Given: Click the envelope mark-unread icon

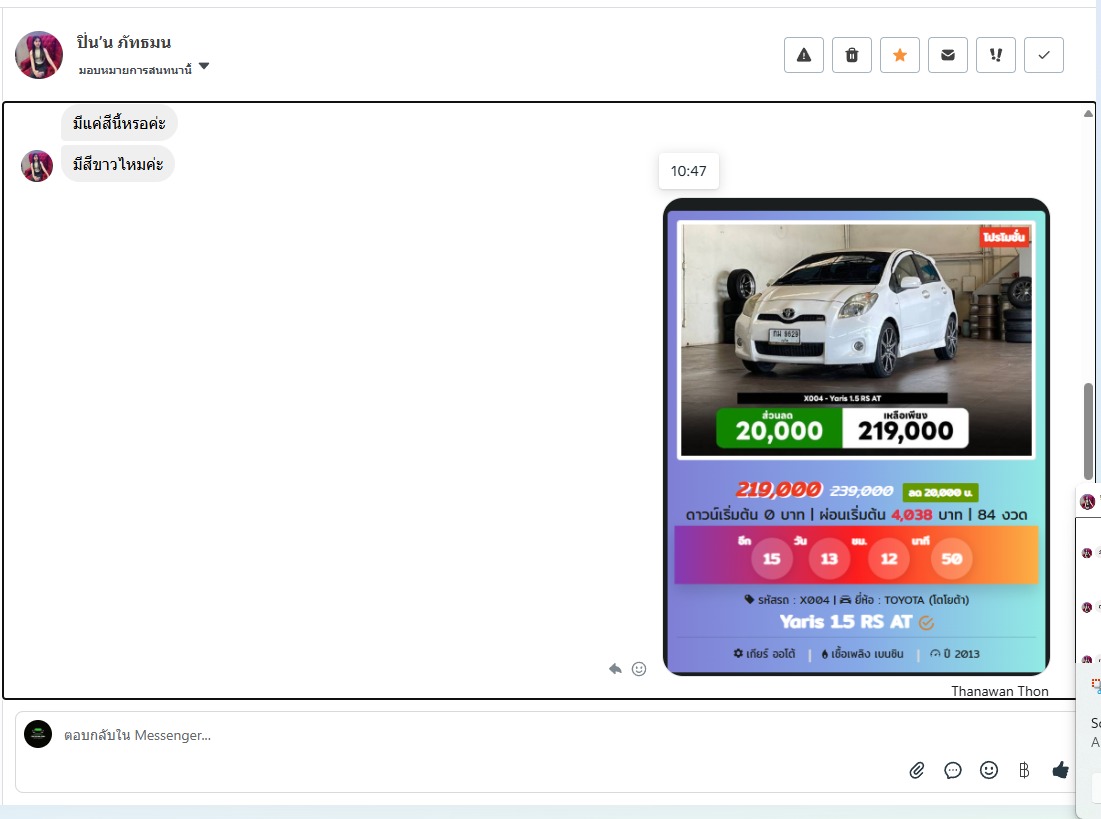Looking at the screenshot, I should (x=947, y=55).
